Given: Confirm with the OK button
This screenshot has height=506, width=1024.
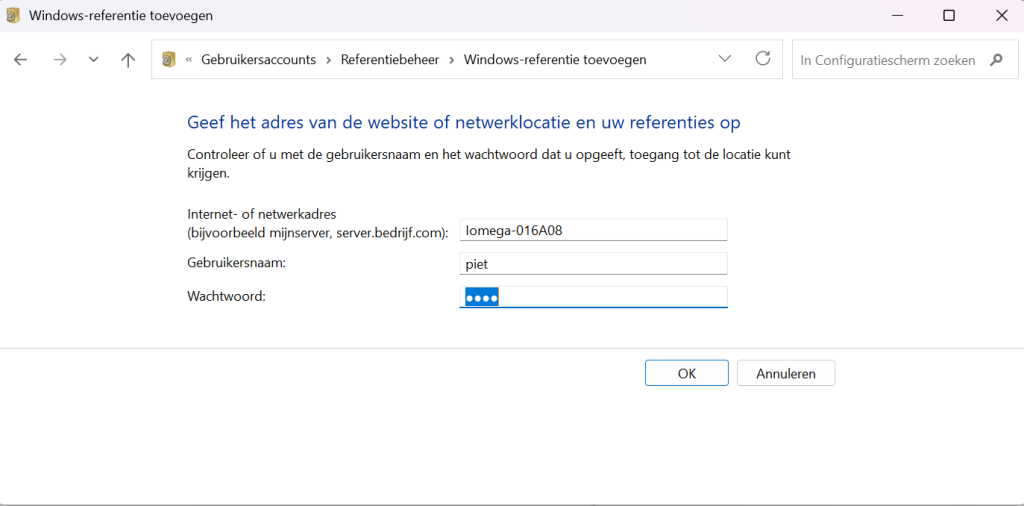Looking at the screenshot, I should [x=686, y=373].
